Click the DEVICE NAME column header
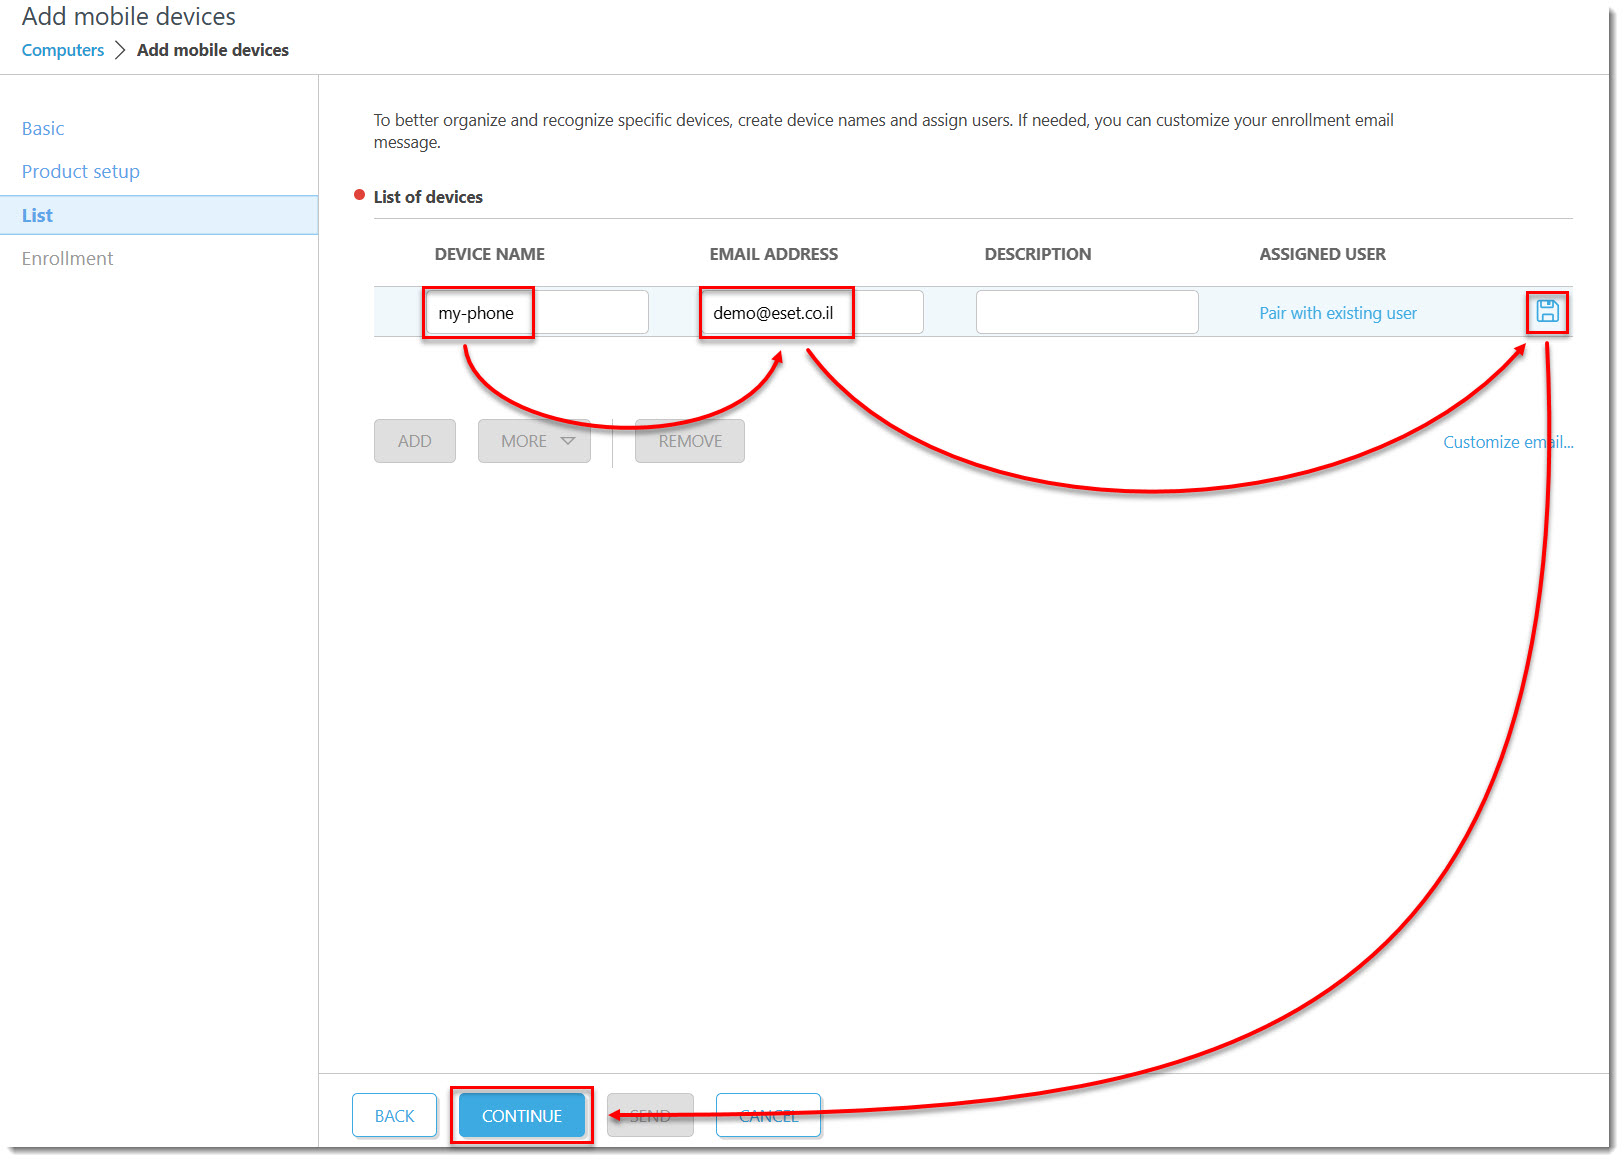The height and width of the screenshot is (1162, 1624). 490,254
